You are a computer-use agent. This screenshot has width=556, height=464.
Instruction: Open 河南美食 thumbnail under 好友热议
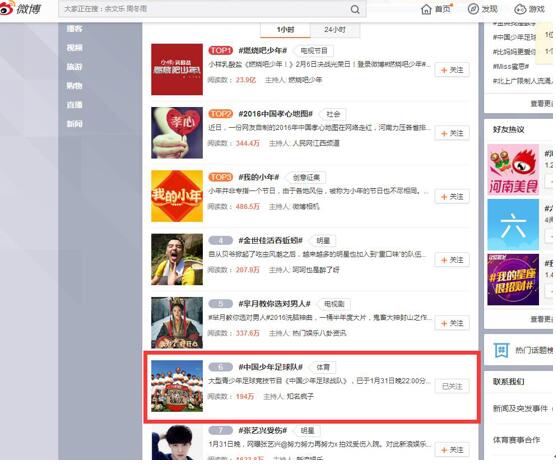point(513,170)
